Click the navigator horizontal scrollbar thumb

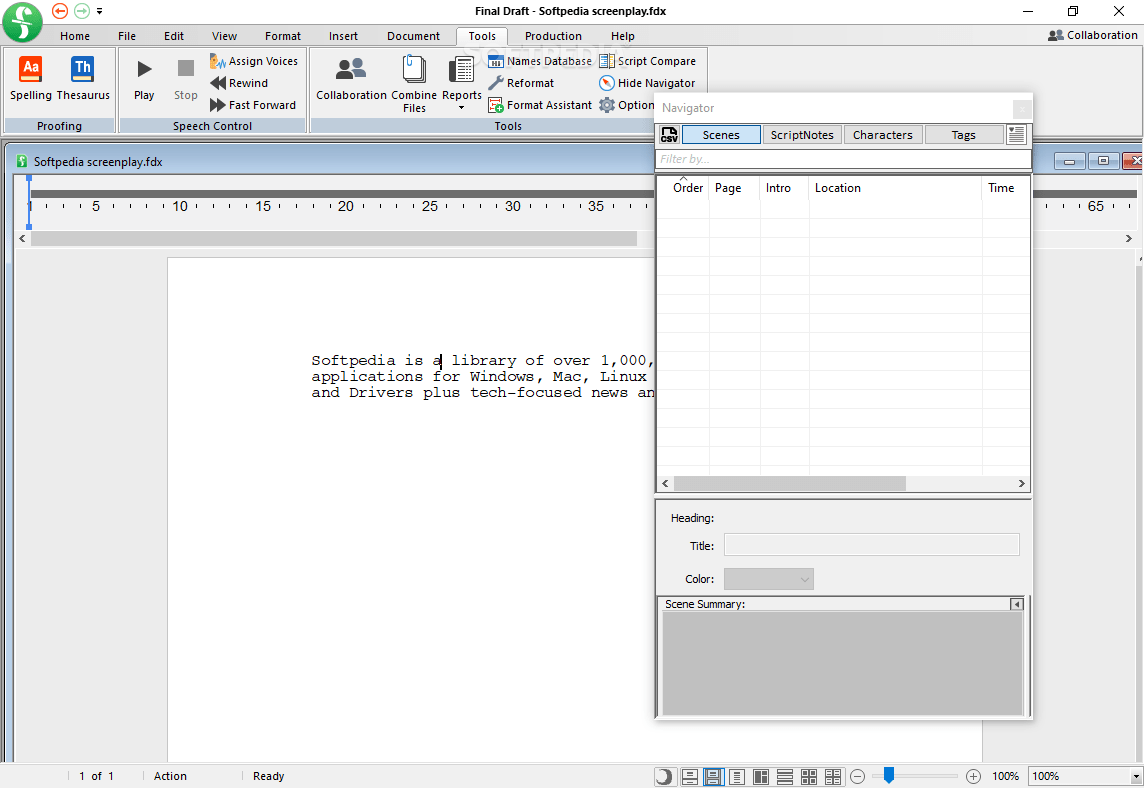point(789,483)
